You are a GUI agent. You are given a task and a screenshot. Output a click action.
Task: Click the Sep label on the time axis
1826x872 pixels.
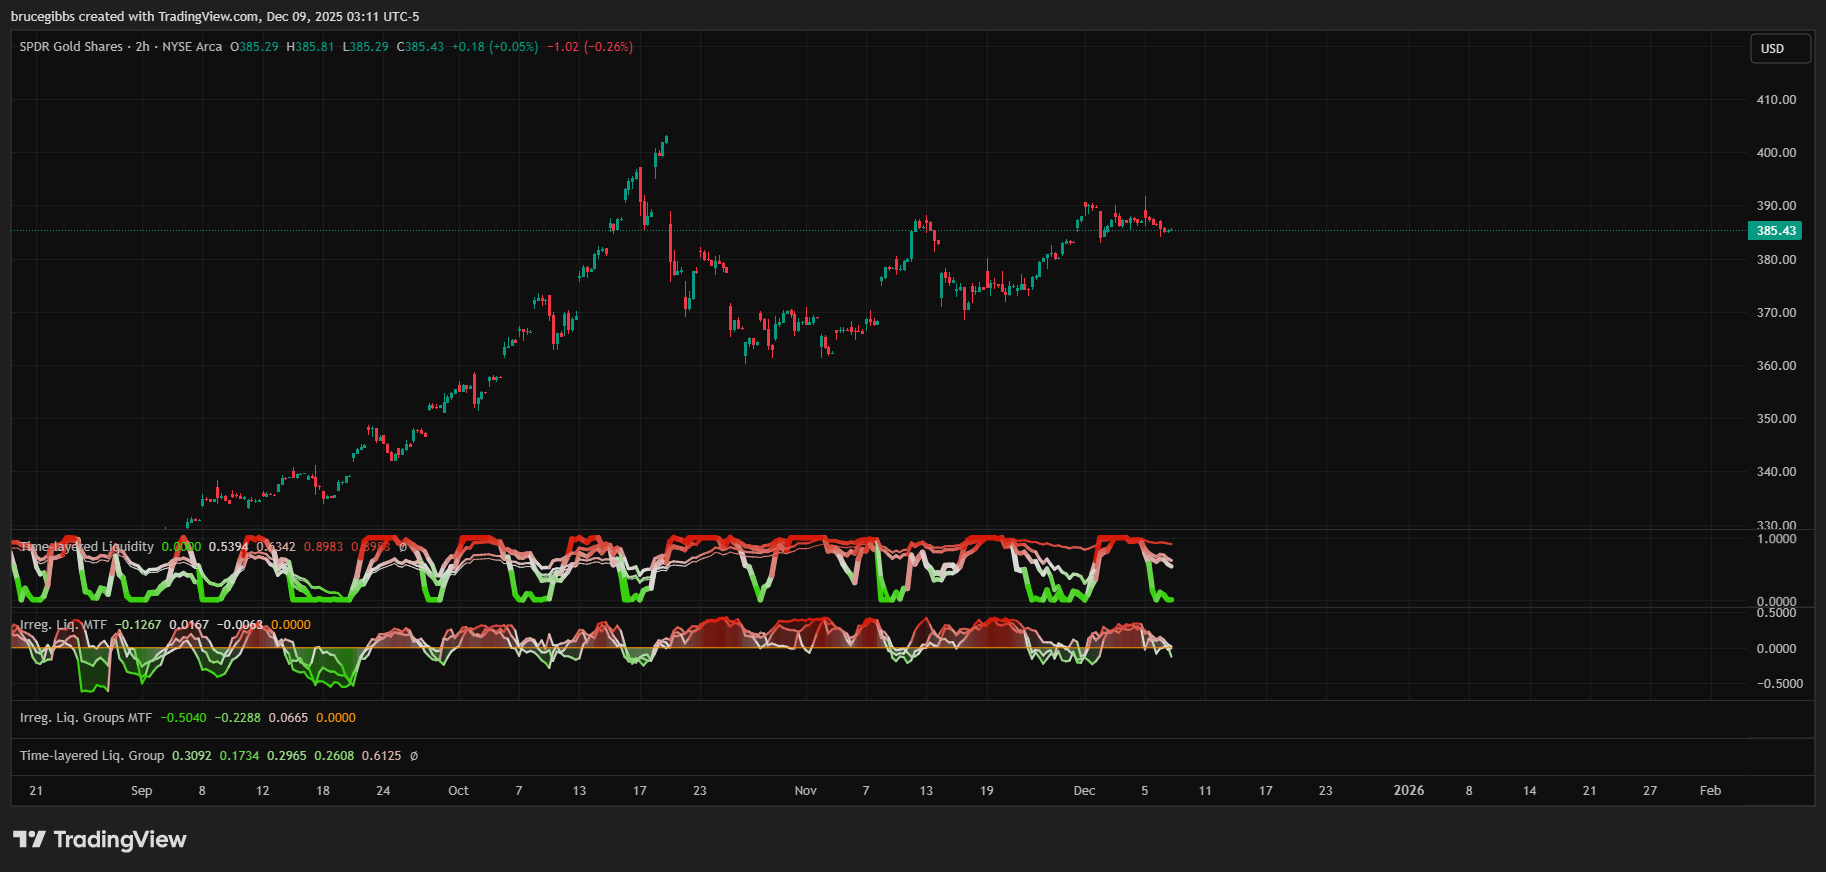[141, 791]
